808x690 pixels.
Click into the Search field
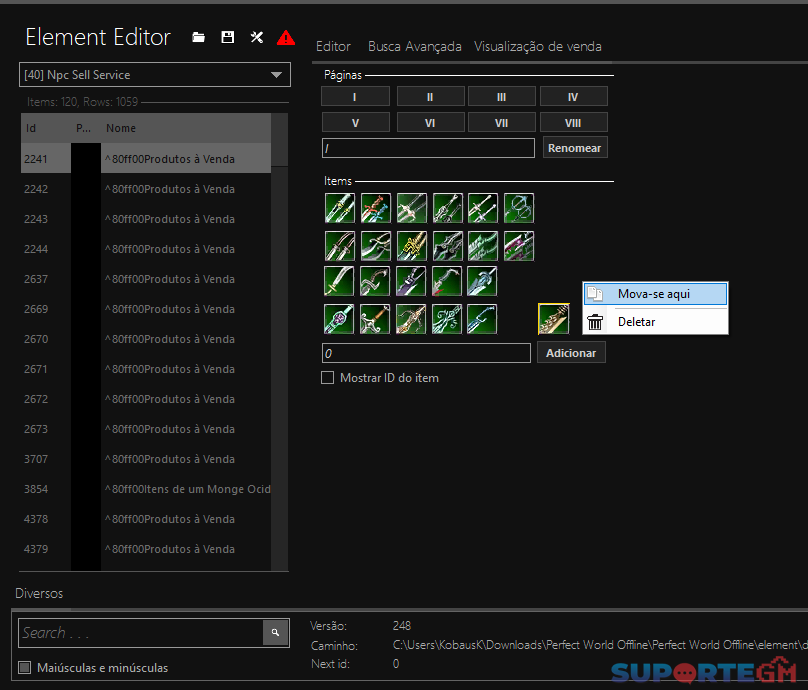point(141,633)
